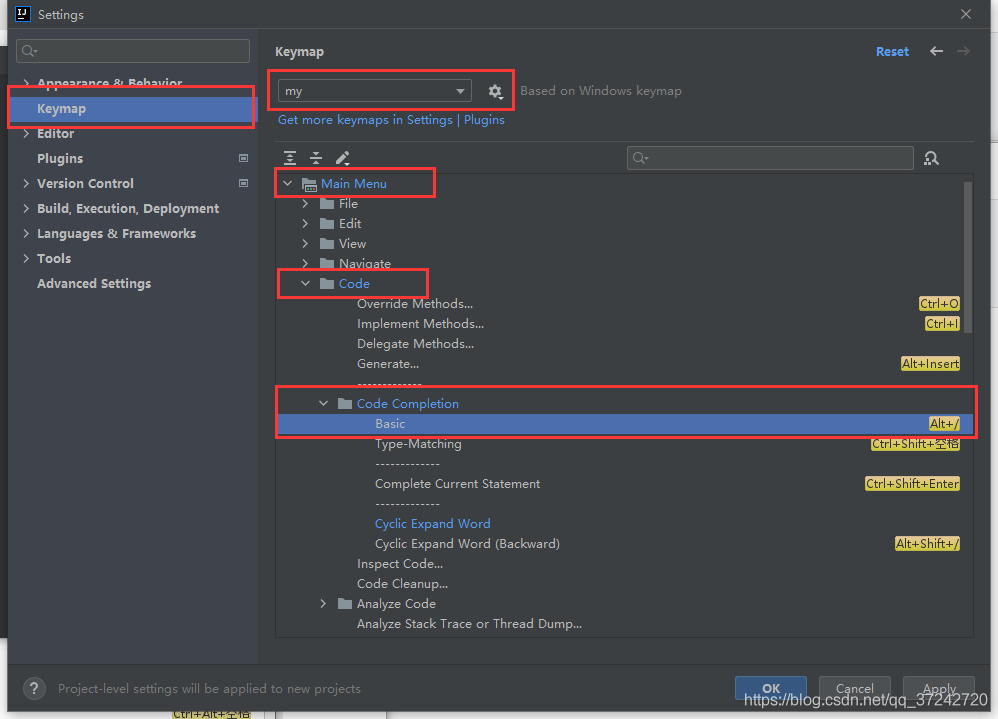The height and width of the screenshot is (719, 998).
Task: Go forward with the right arrow
Action: (963, 51)
